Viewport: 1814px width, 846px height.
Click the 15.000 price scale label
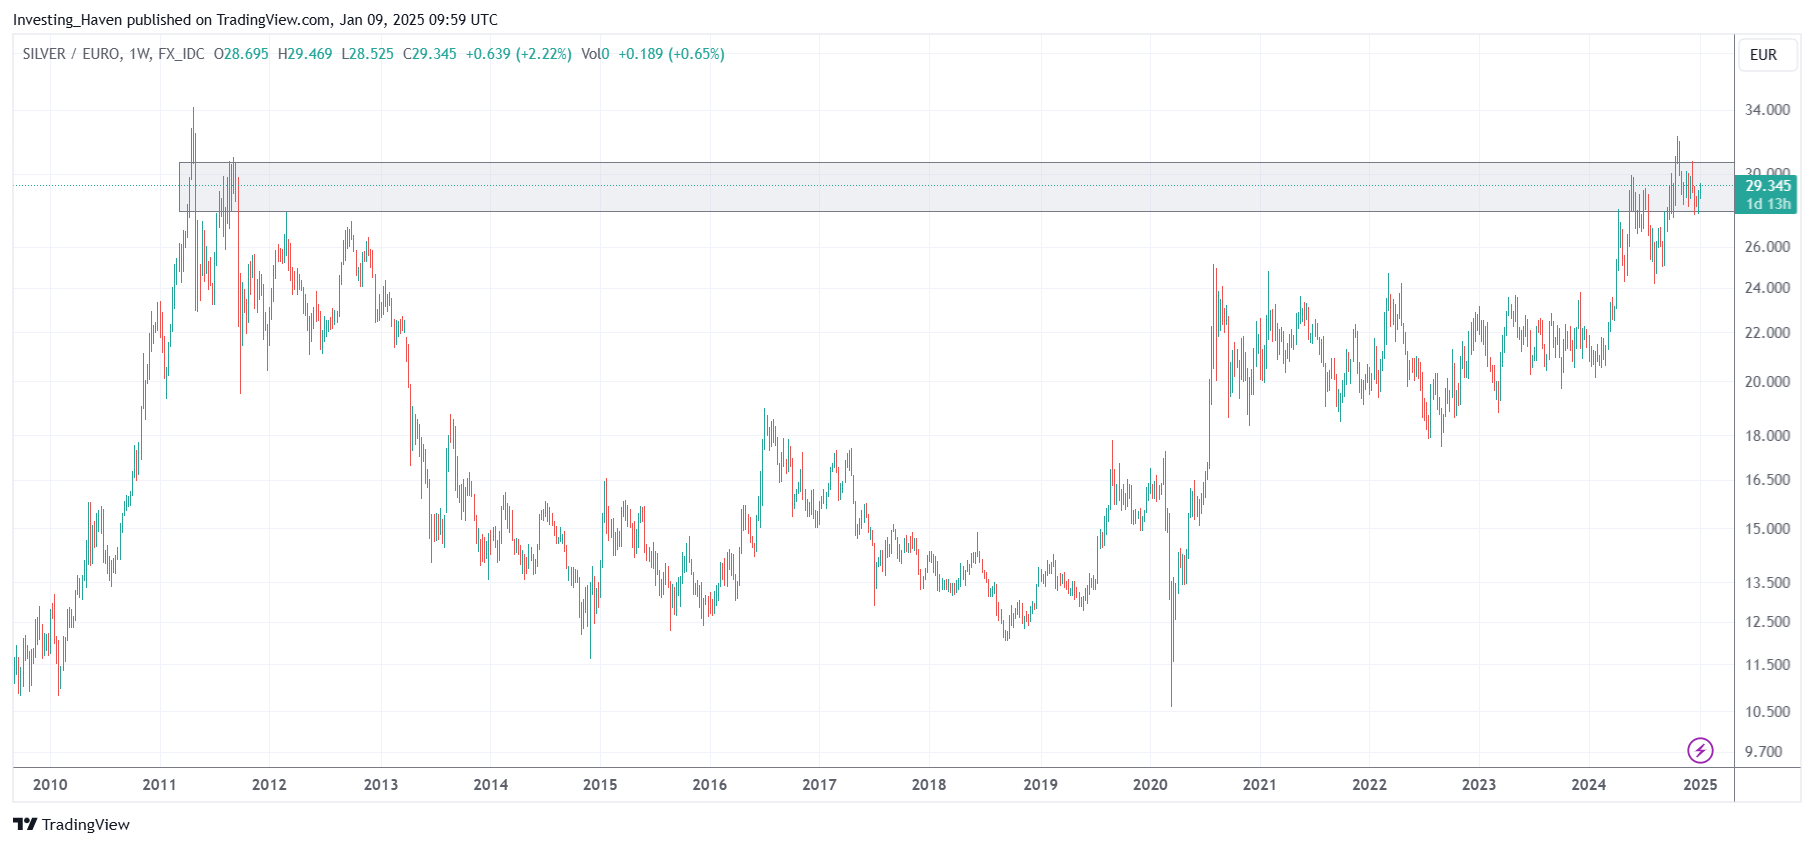[x=1767, y=529]
